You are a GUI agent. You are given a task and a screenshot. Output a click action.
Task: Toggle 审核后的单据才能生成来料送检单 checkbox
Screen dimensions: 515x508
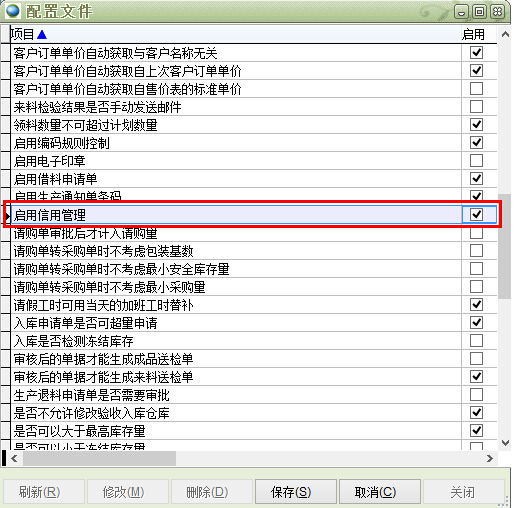click(x=476, y=377)
